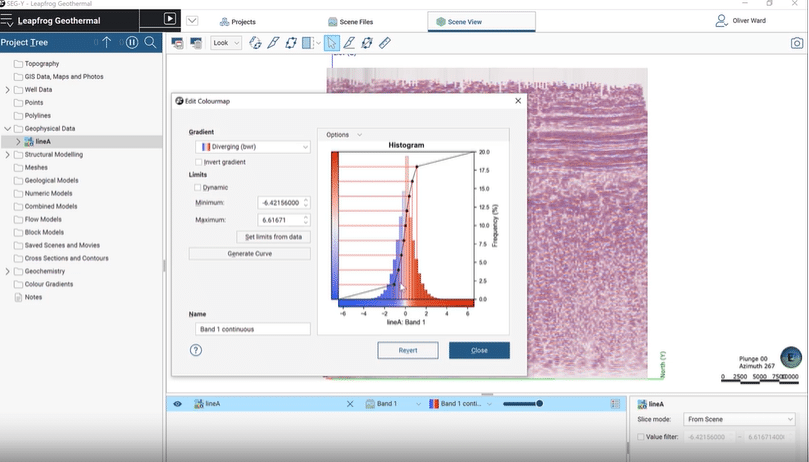Select the Meshes folder

point(30,167)
